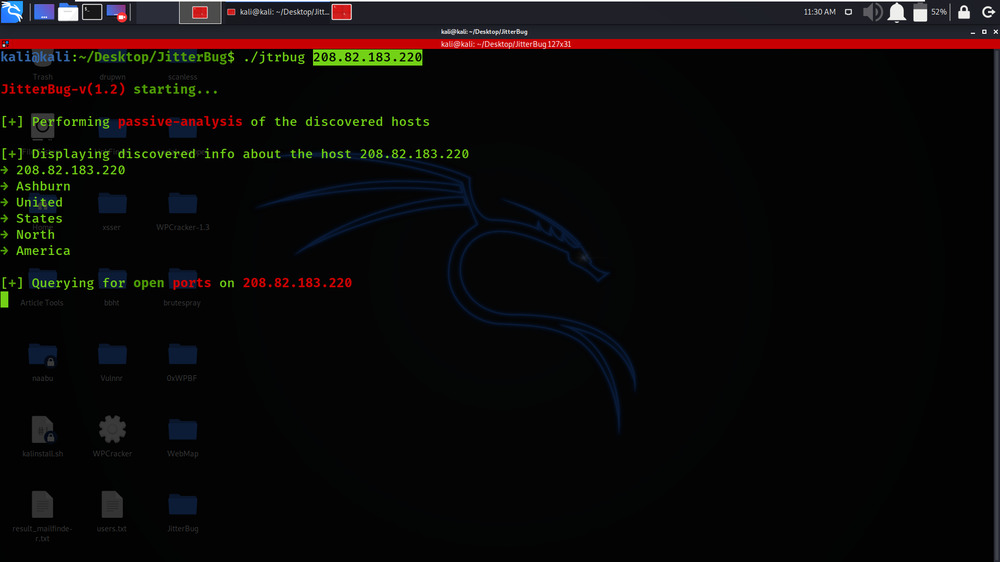Click the arrow line 208.82.183.220
1000x562 pixels.
pyautogui.click(x=62, y=170)
